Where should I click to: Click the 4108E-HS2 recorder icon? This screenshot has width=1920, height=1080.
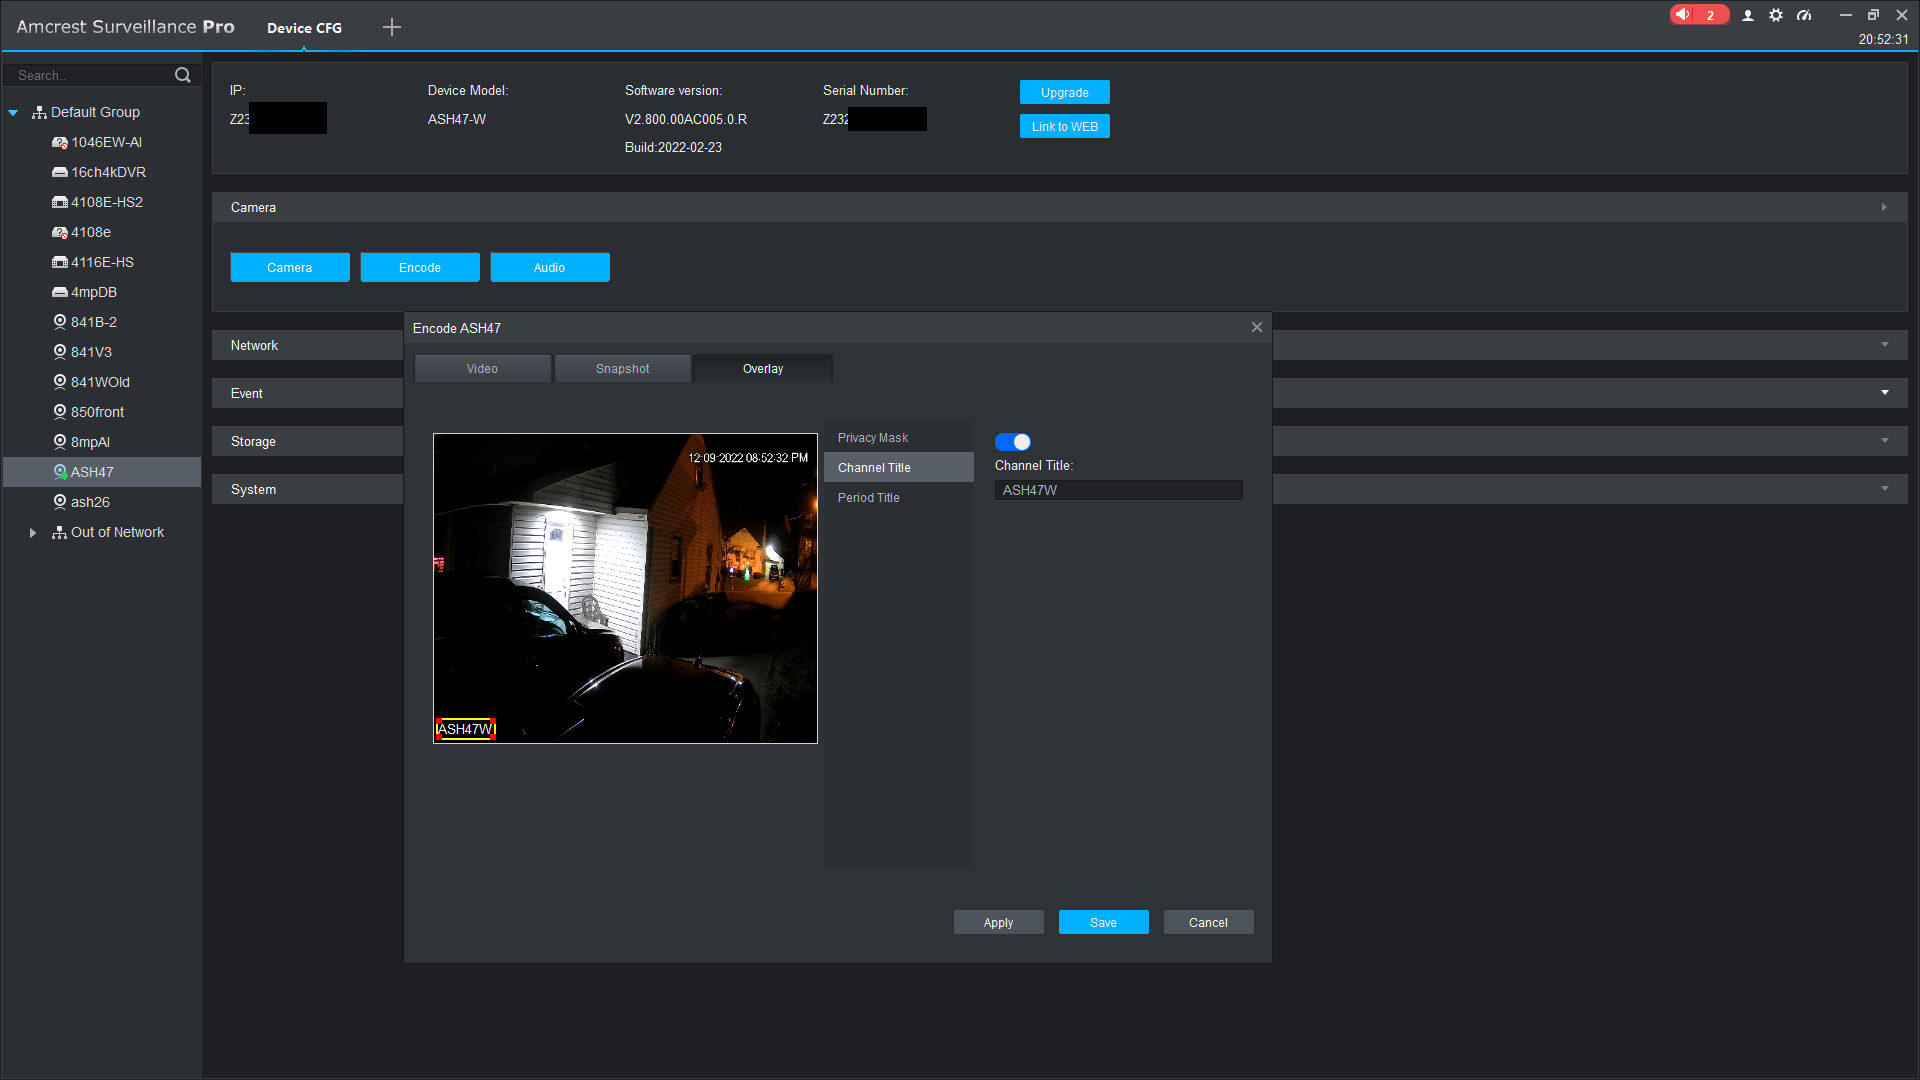[x=60, y=202]
